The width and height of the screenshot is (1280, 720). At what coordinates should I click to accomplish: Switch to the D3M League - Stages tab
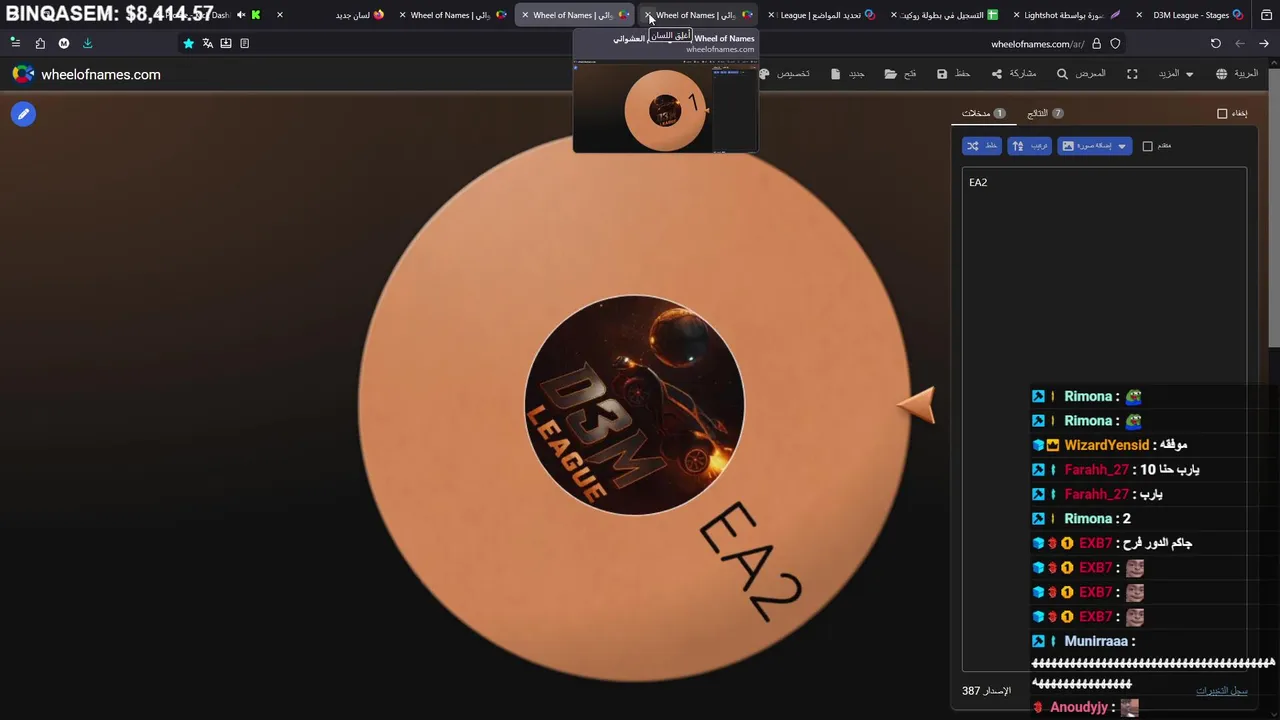click(1190, 15)
